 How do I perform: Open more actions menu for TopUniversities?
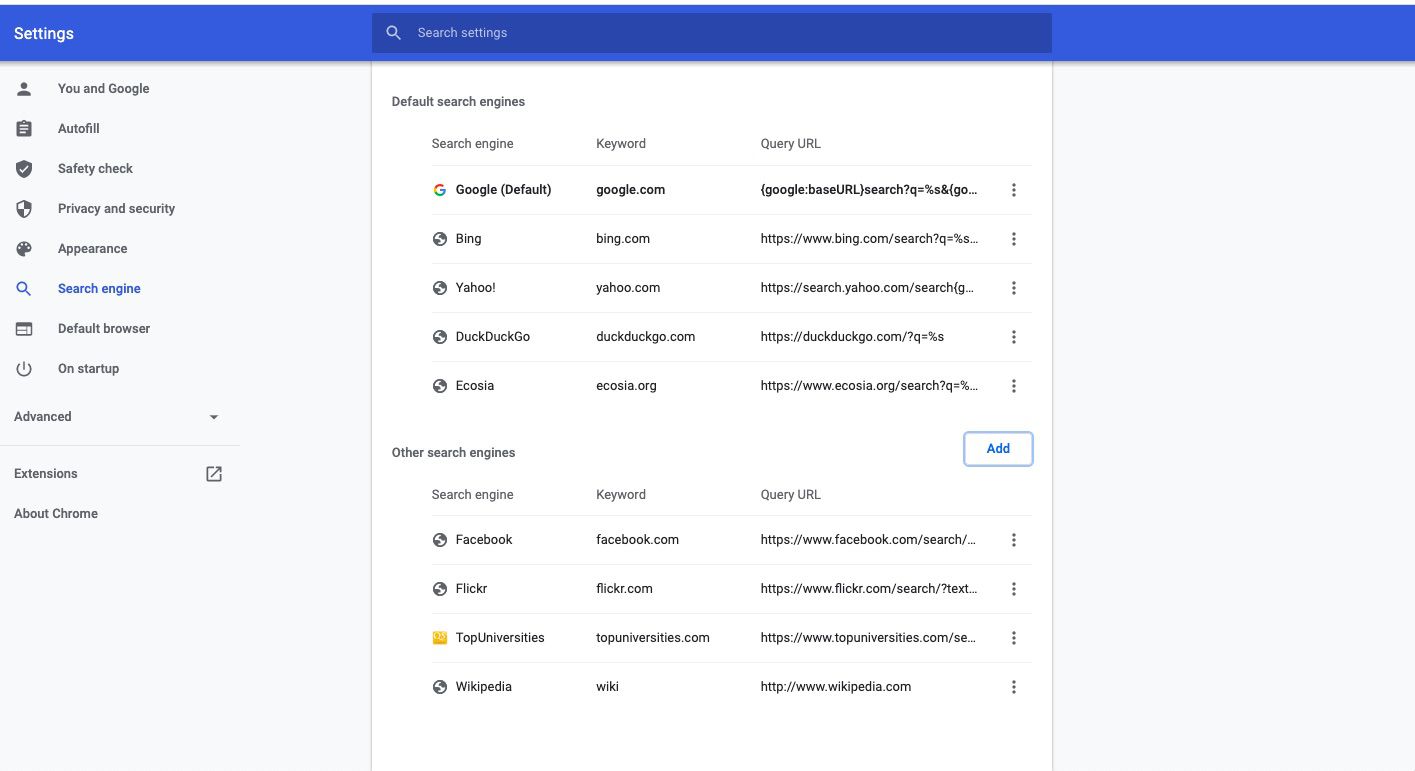point(1014,638)
